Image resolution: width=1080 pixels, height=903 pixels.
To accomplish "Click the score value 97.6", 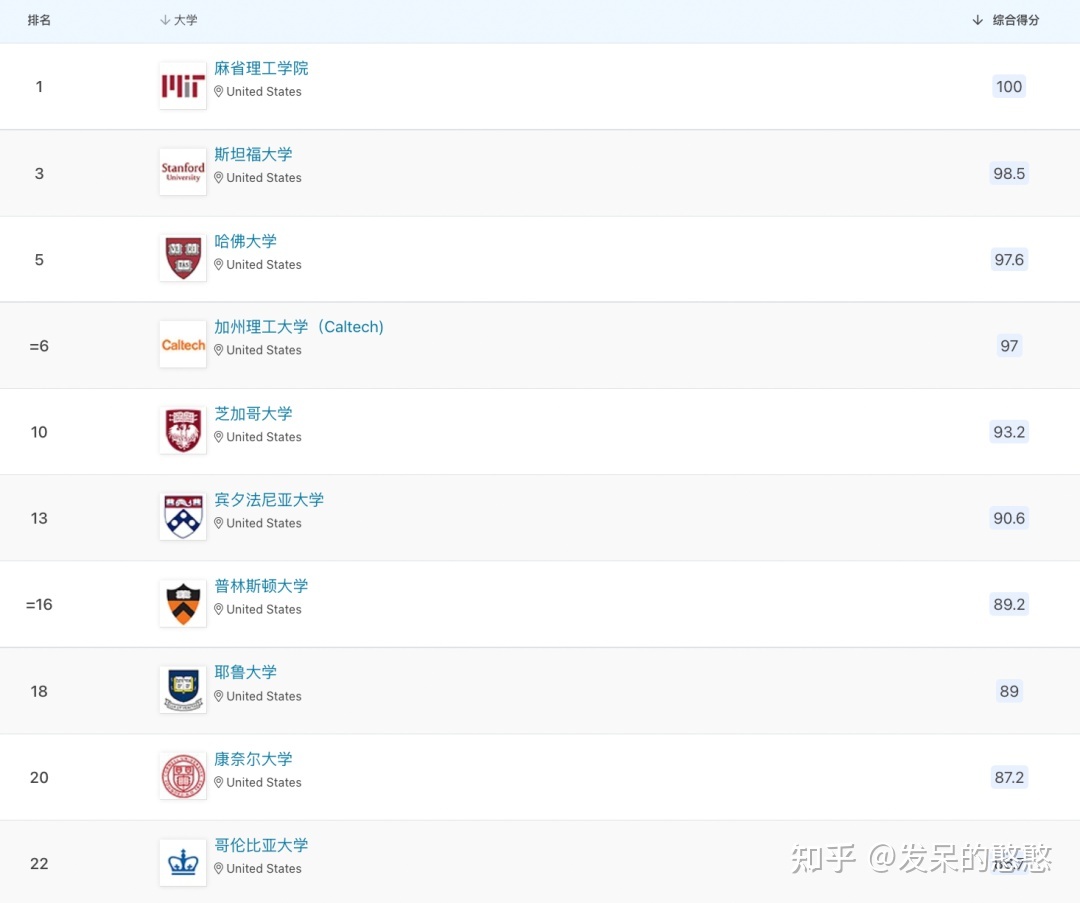I will (1008, 259).
